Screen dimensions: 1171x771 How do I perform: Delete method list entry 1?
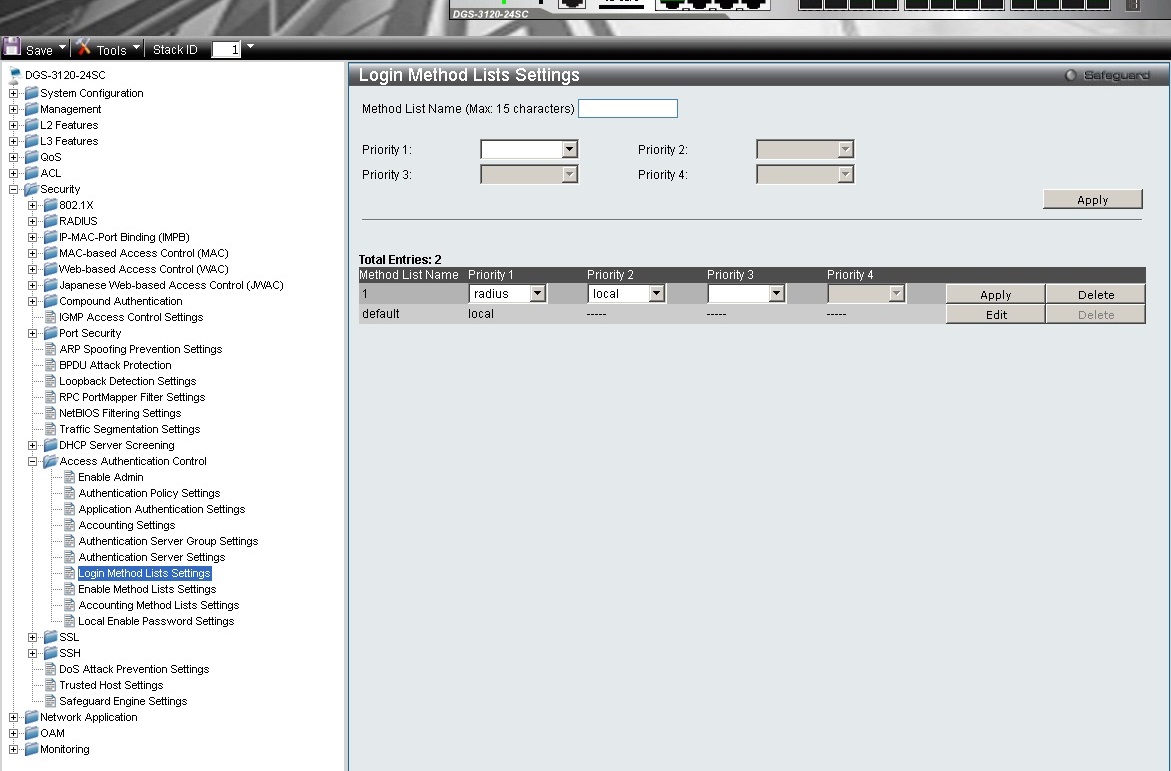1095,294
